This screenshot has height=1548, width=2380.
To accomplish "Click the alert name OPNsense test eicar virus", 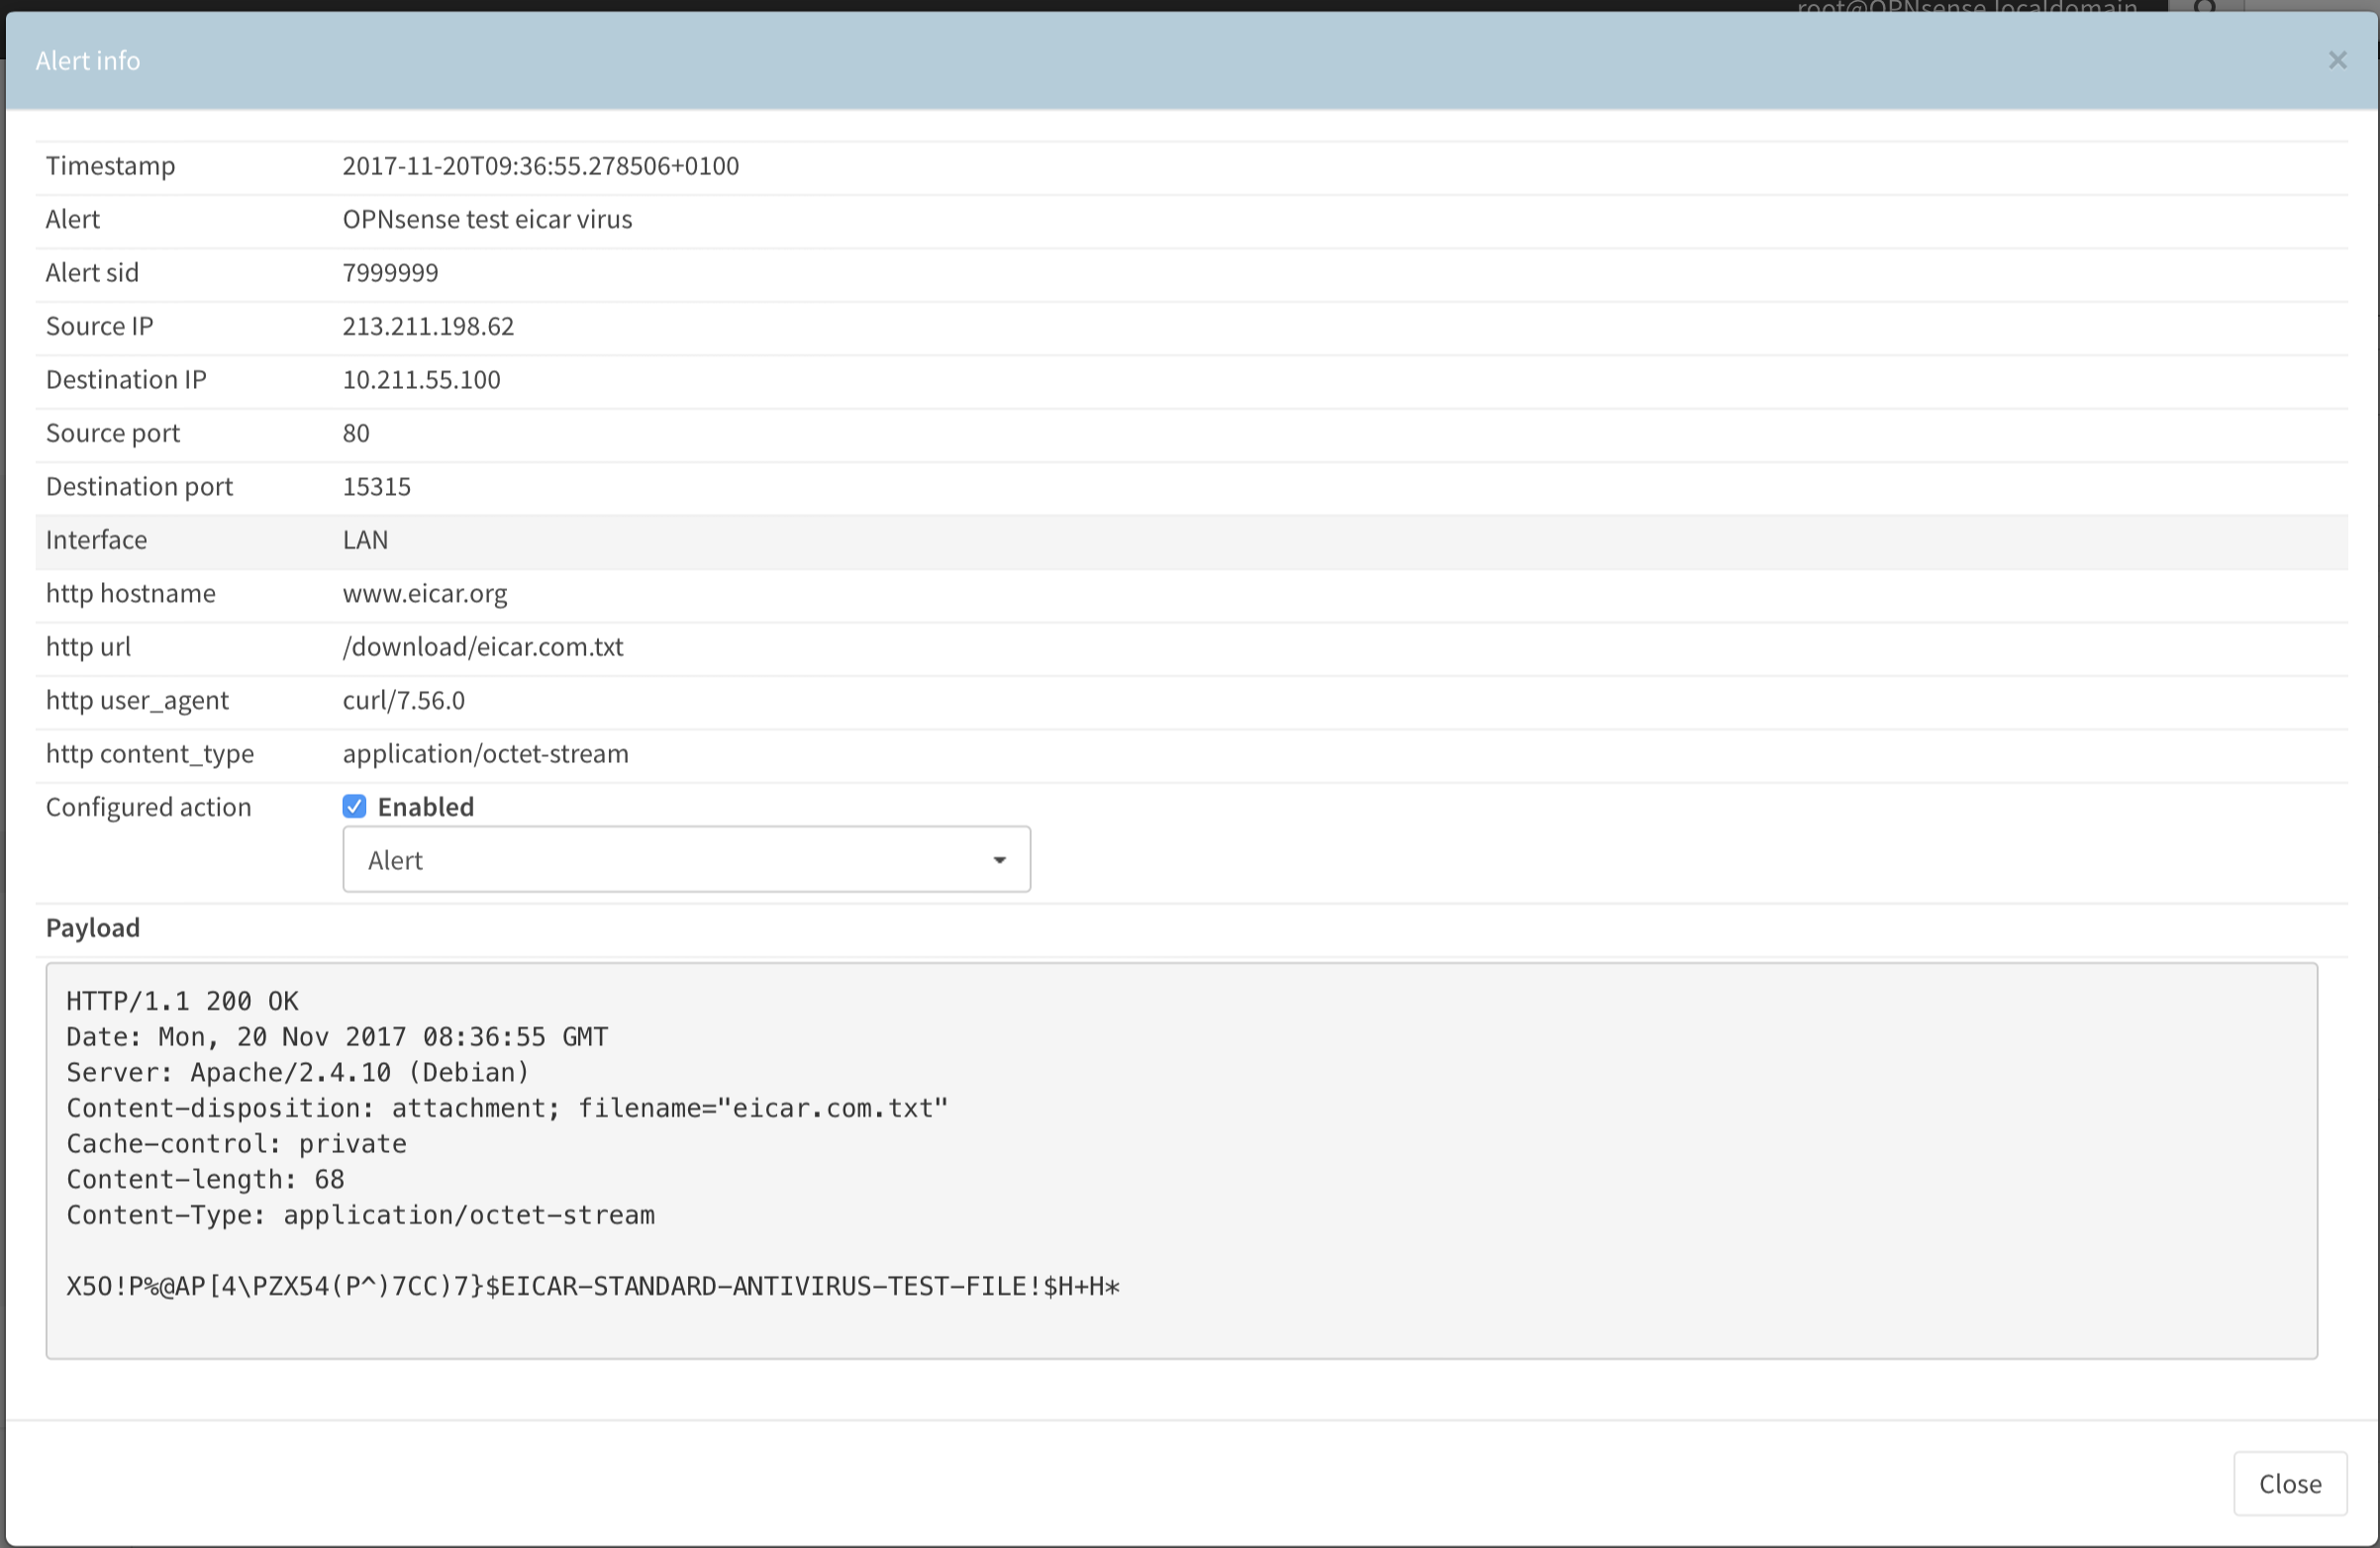I will [487, 220].
